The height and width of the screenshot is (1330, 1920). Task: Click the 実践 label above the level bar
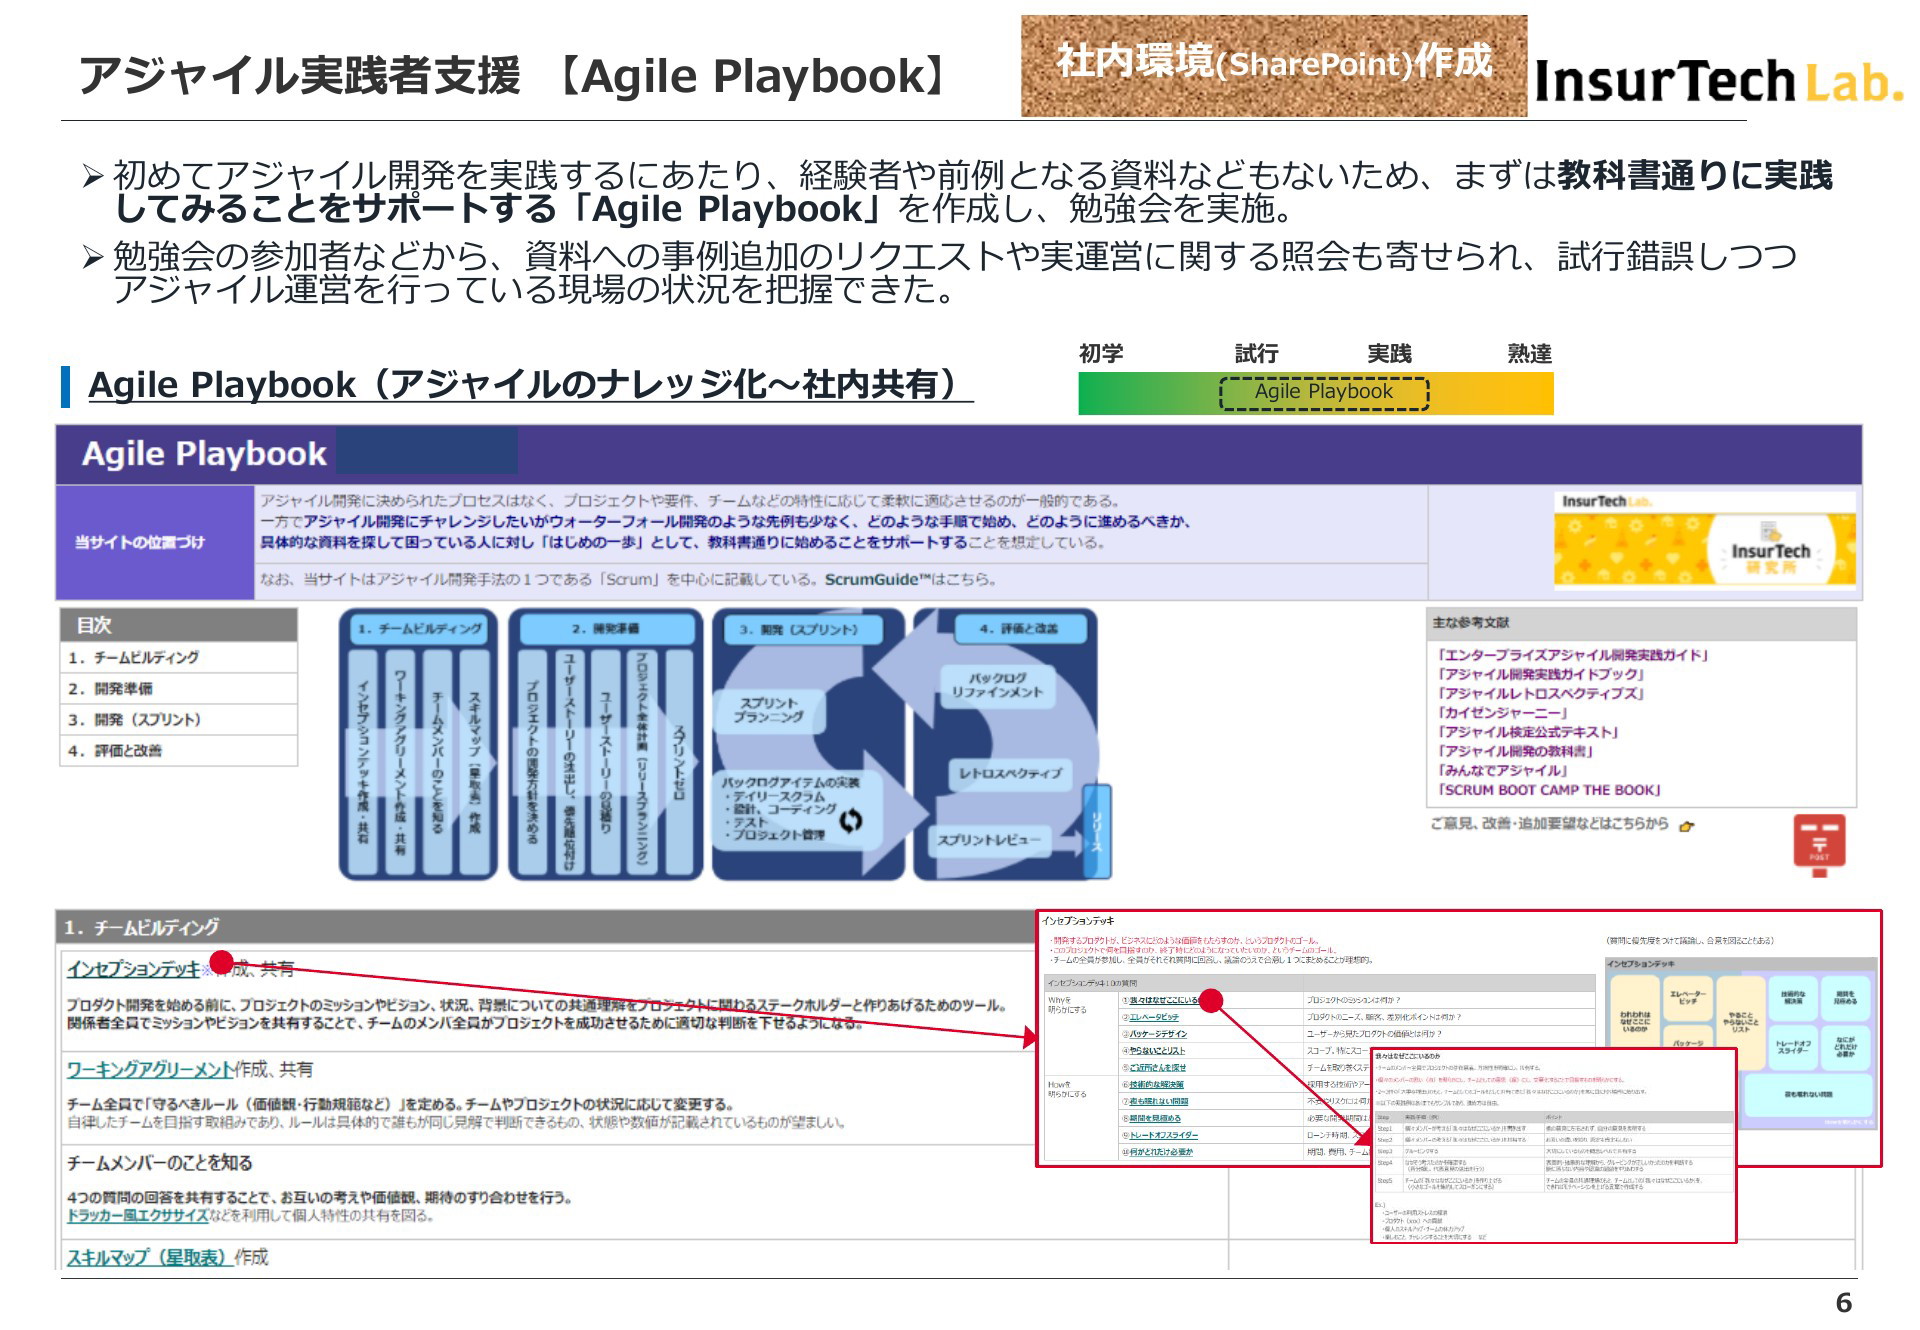click(x=1389, y=353)
